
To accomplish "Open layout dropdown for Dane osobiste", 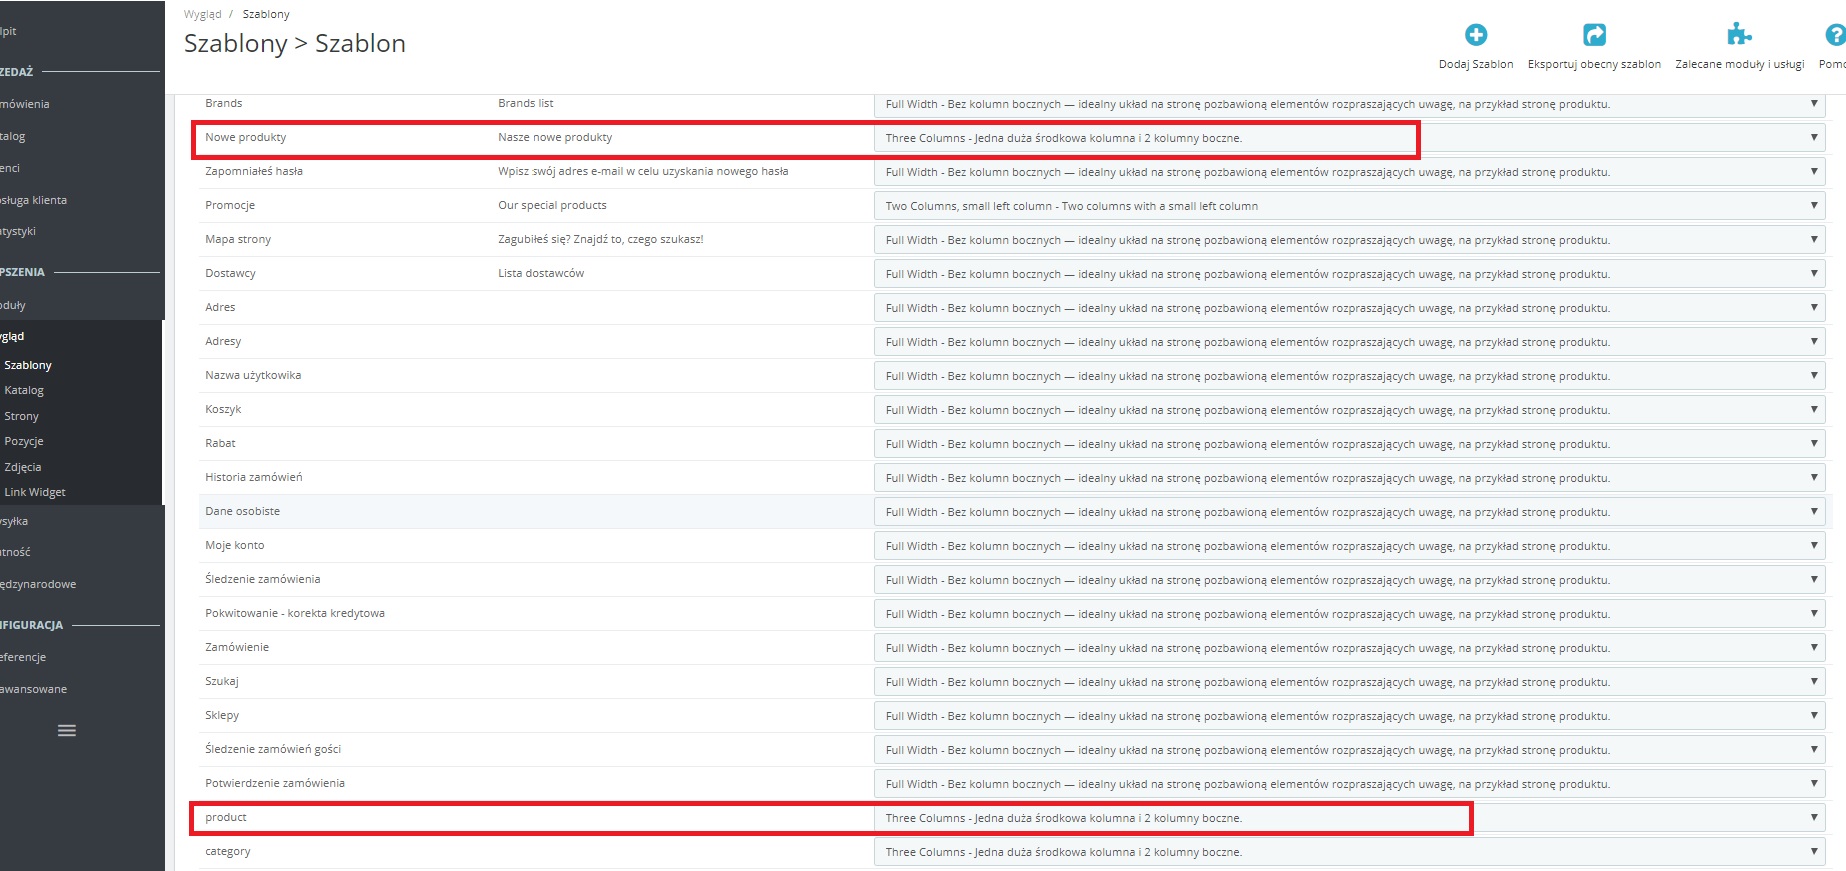I will [x=1350, y=512].
